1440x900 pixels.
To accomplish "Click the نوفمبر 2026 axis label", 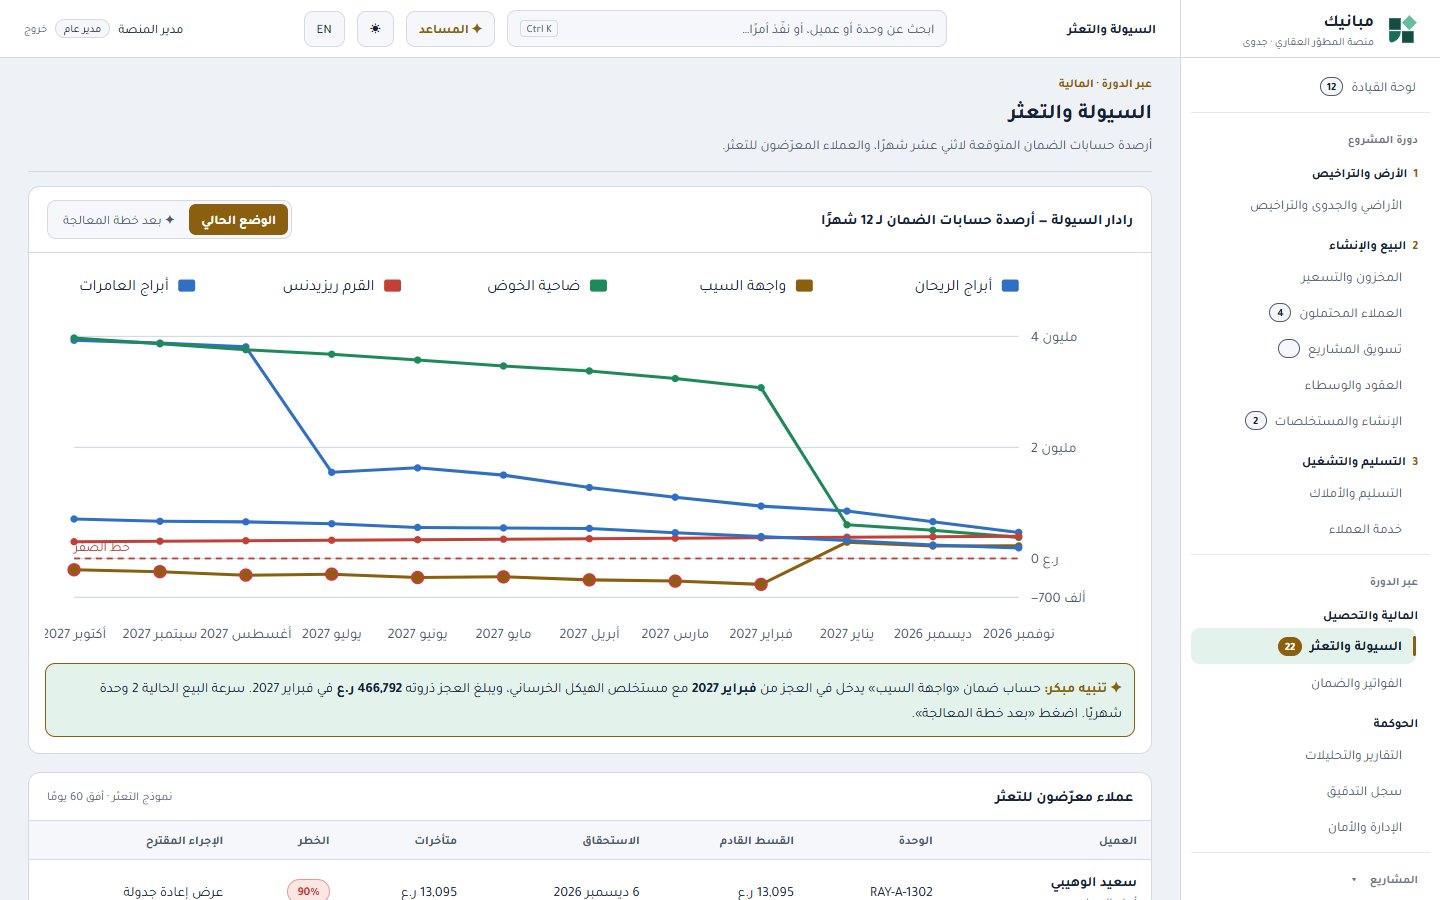I will tap(1019, 634).
